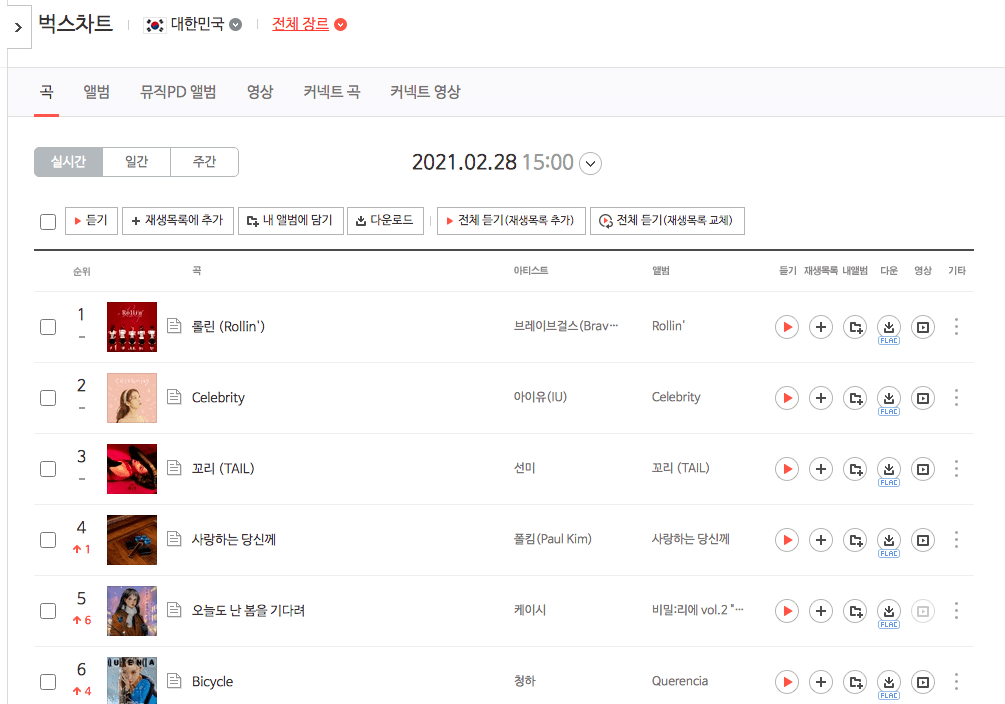Tick the select-all checkbox above the chart
Image resolution: width=1005 pixels, height=704 pixels.
tap(48, 222)
